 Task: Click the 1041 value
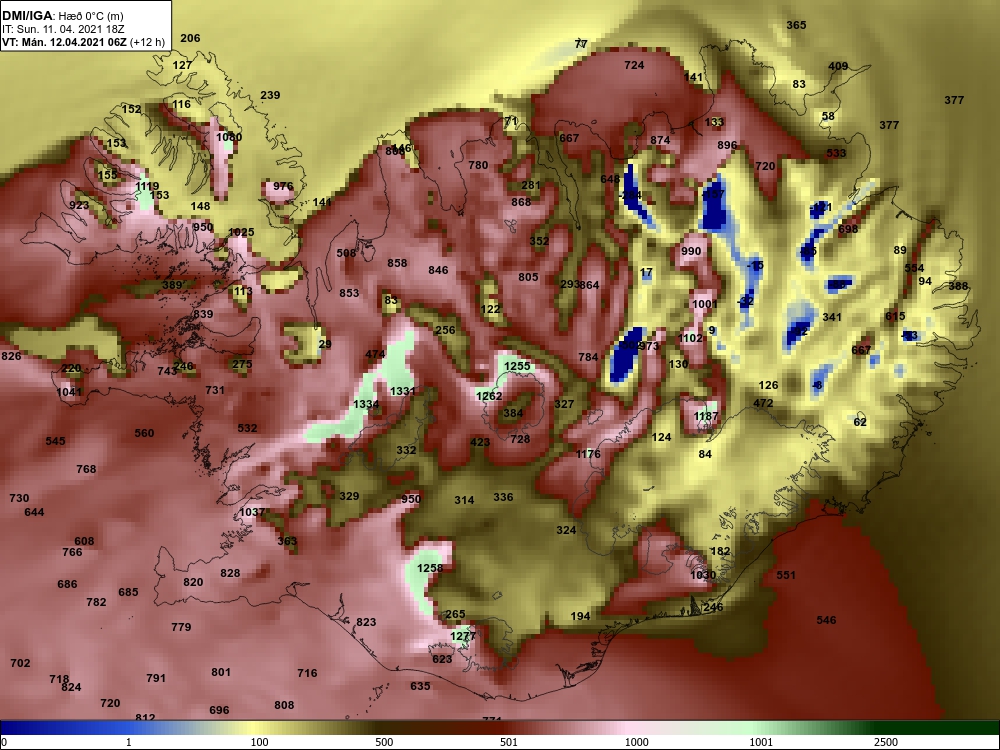70,392
